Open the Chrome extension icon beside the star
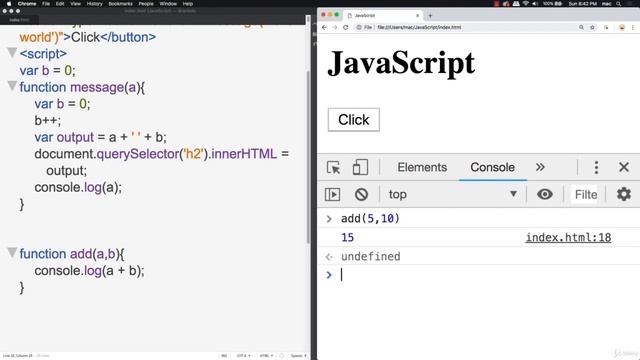Screen dimensions: 640x360 coord(607,27)
